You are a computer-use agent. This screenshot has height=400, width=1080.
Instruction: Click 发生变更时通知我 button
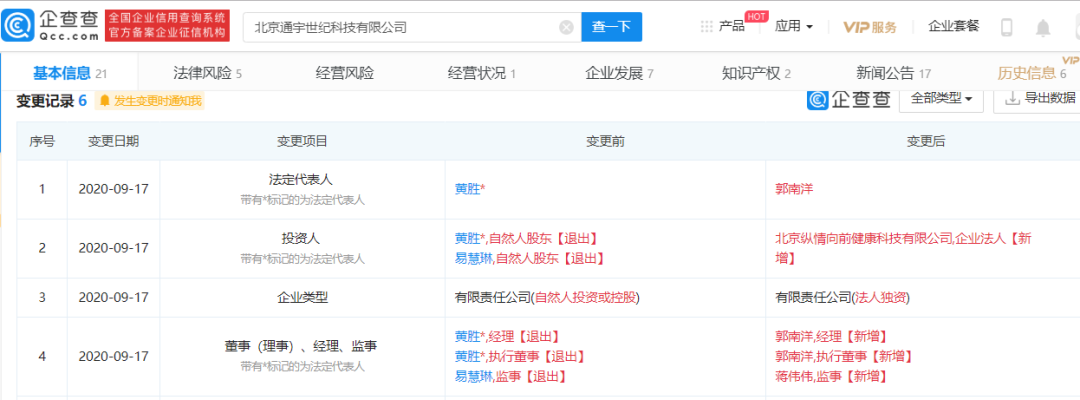[149, 101]
